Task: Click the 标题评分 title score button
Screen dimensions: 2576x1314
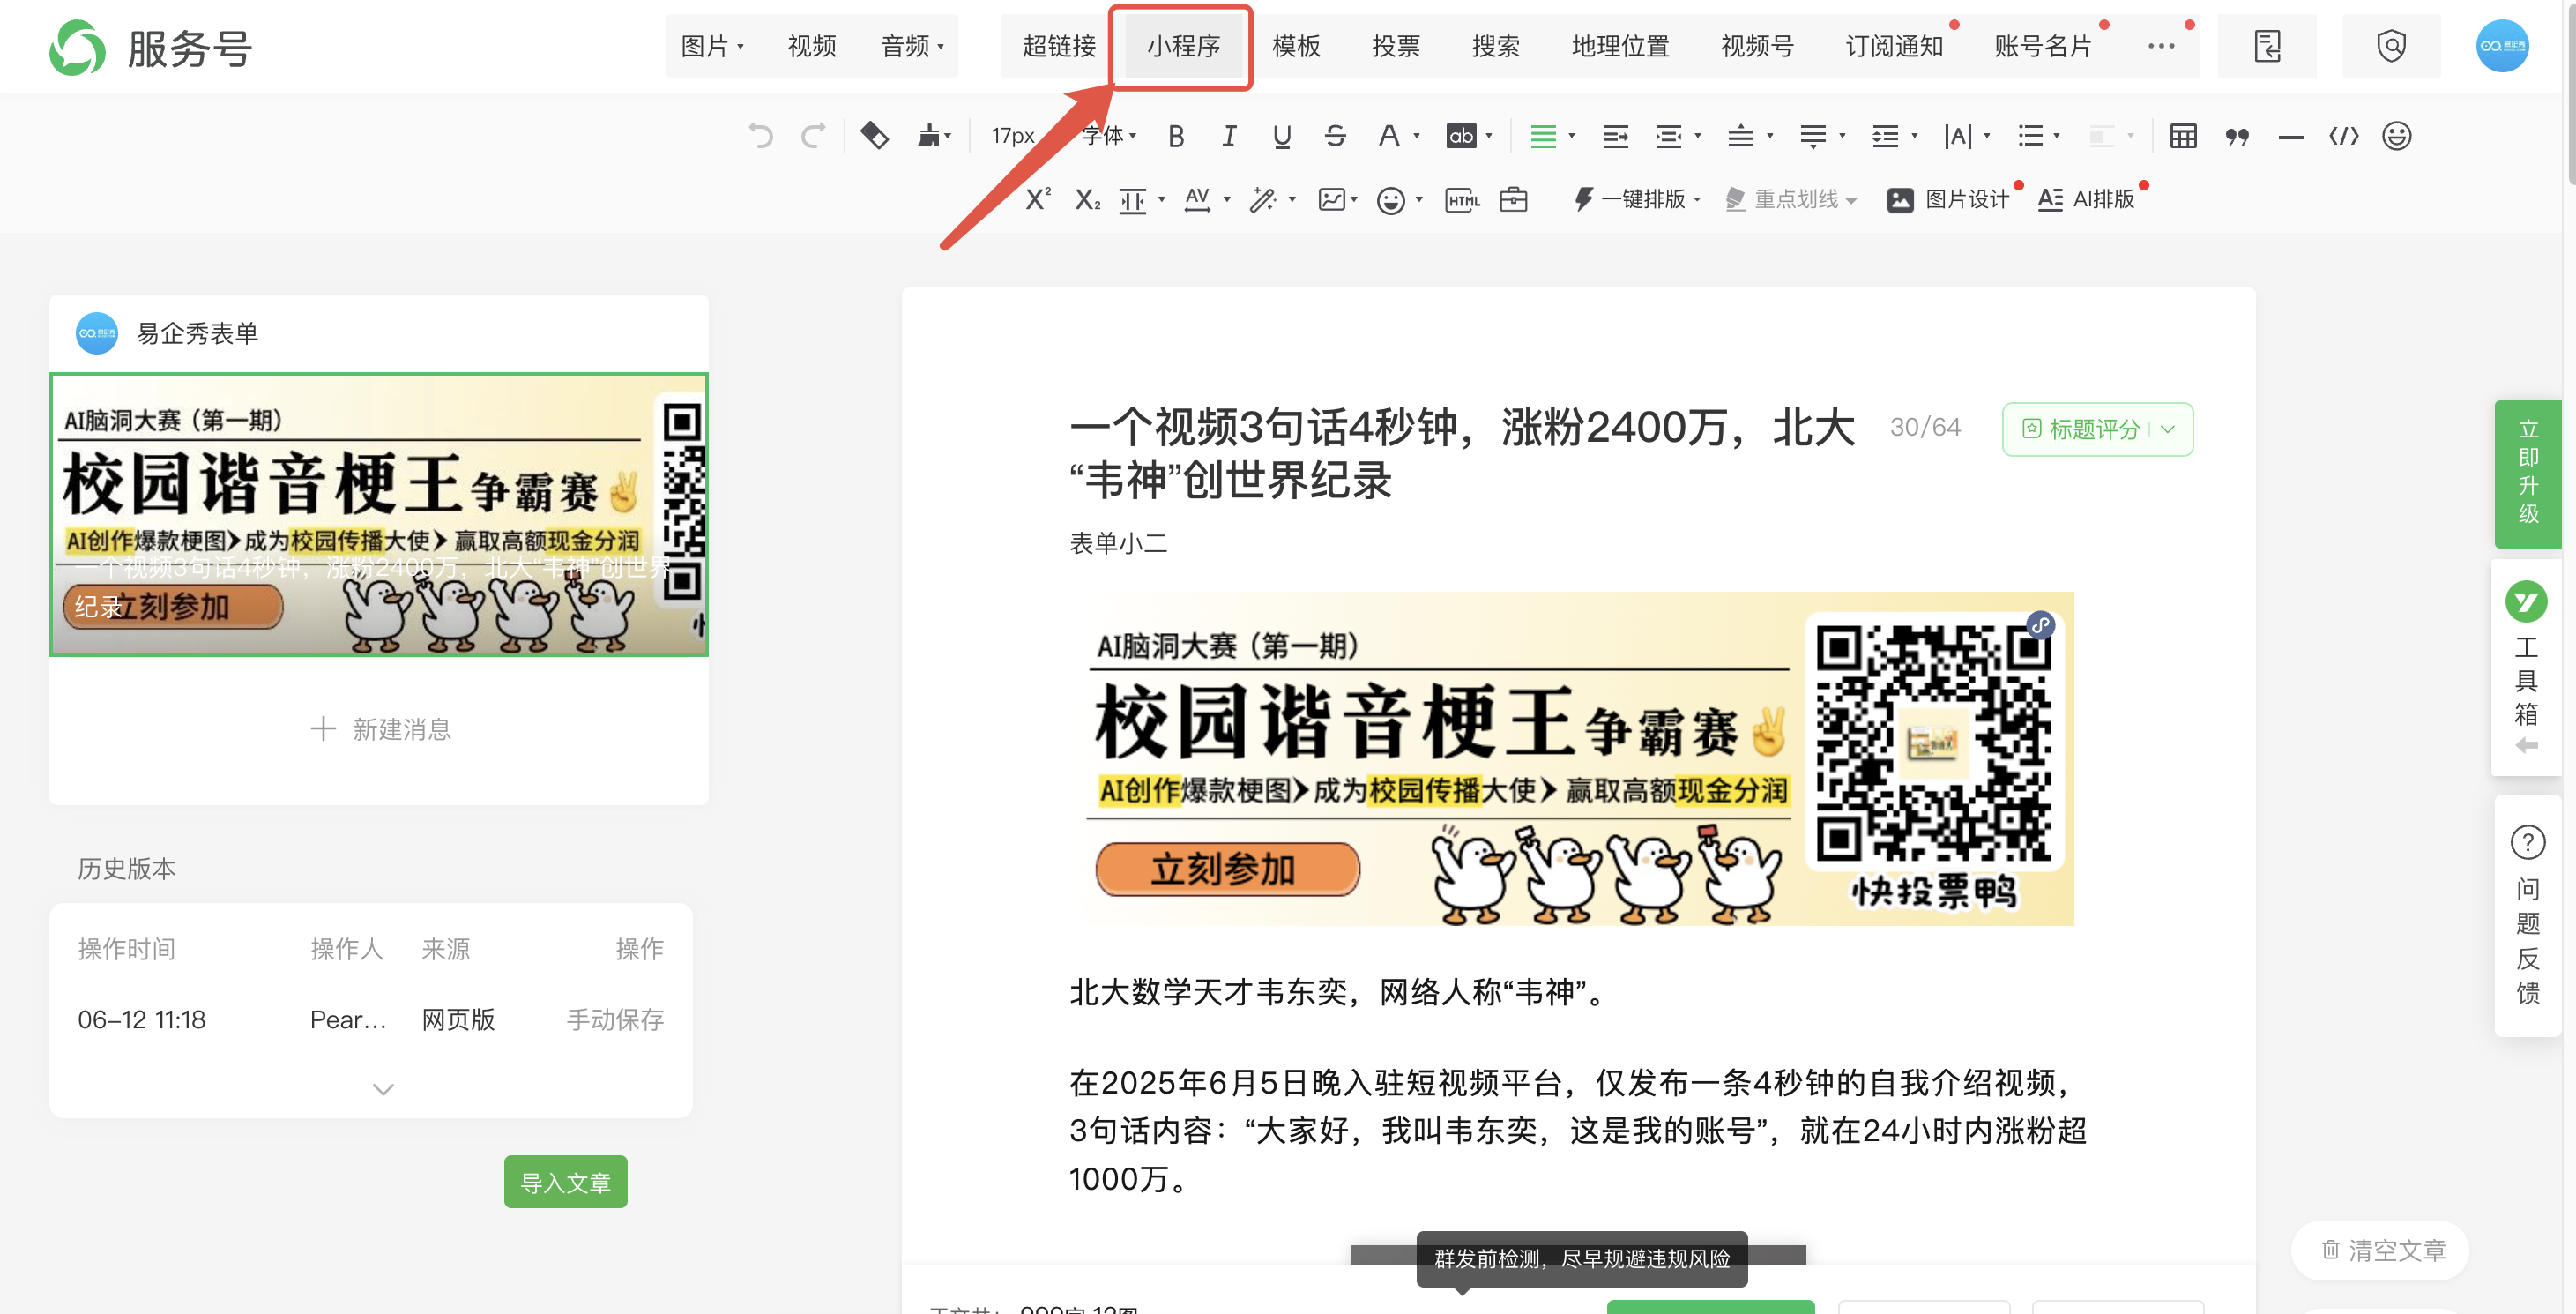Action: click(2097, 429)
